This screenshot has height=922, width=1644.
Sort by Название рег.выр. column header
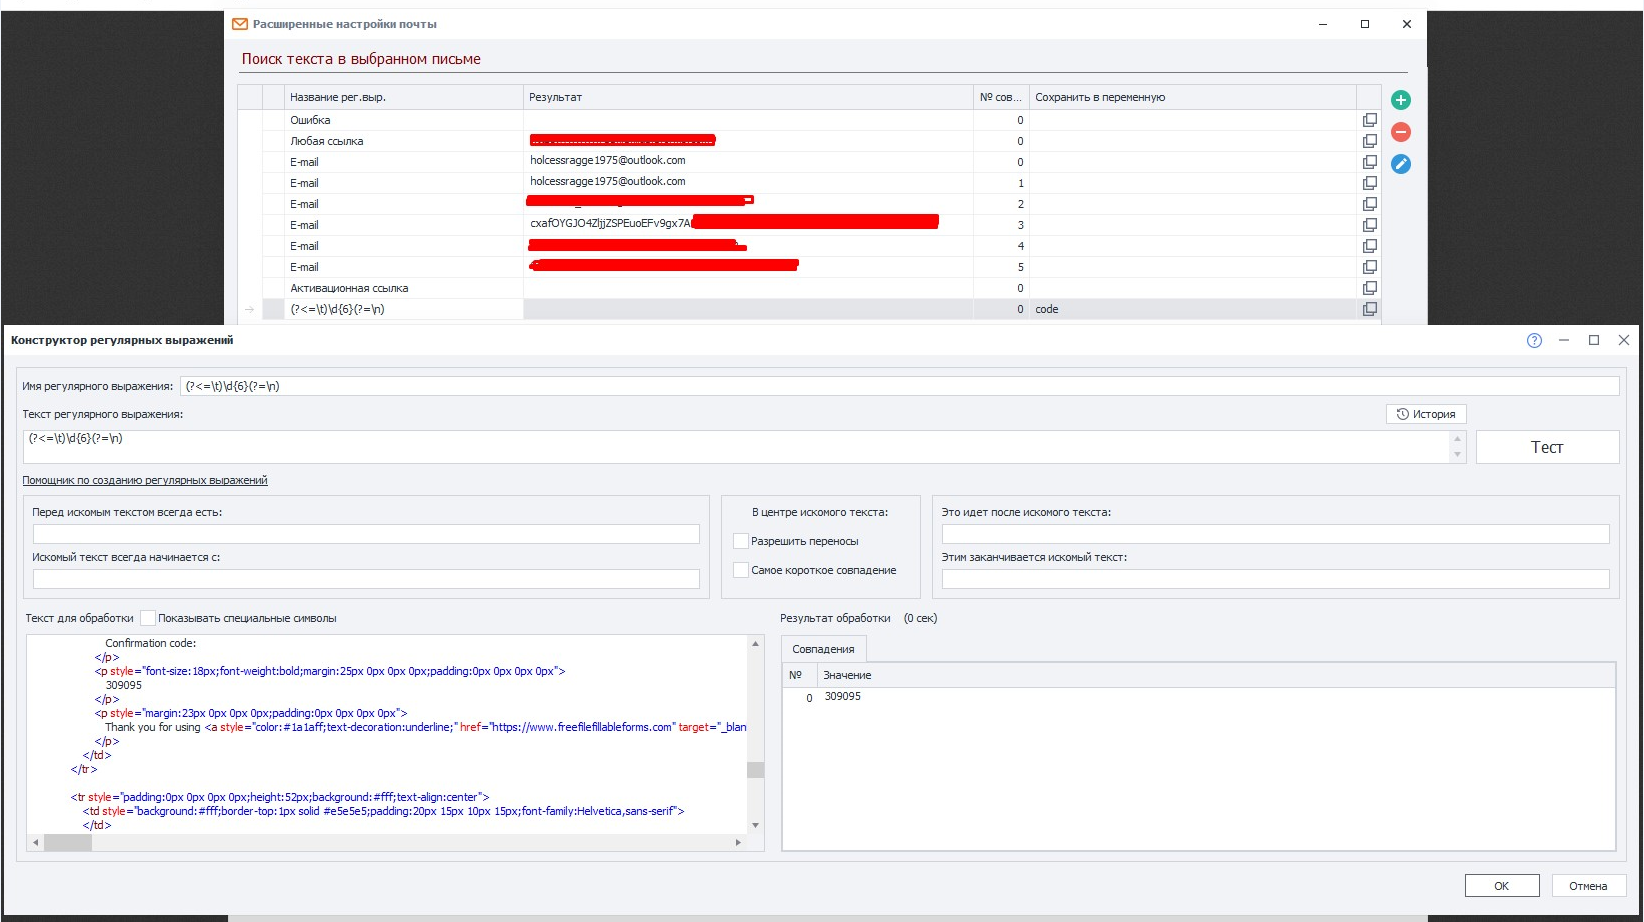click(404, 97)
